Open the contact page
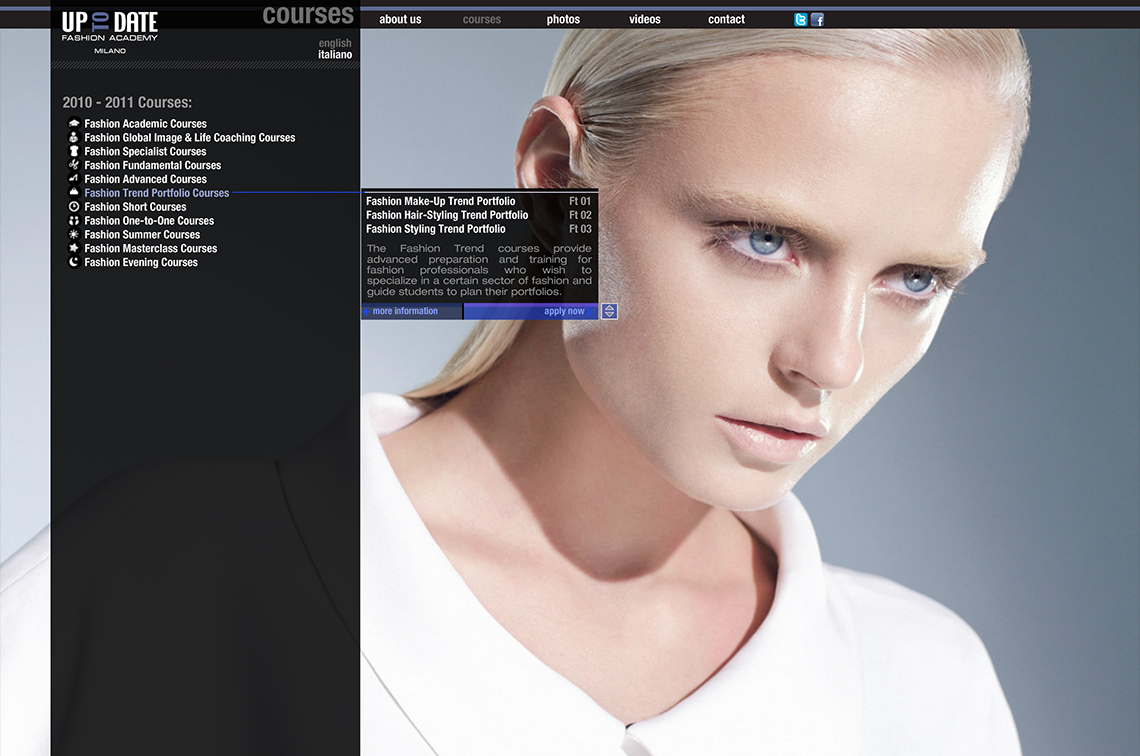This screenshot has width=1140, height=756. (x=726, y=20)
